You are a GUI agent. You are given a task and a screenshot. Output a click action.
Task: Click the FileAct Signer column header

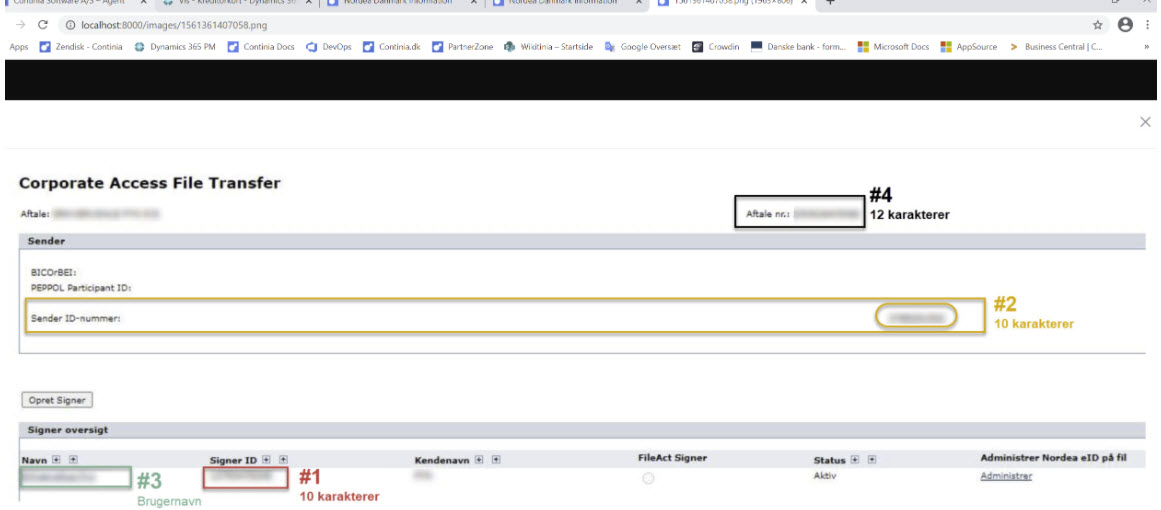pos(672,457)
